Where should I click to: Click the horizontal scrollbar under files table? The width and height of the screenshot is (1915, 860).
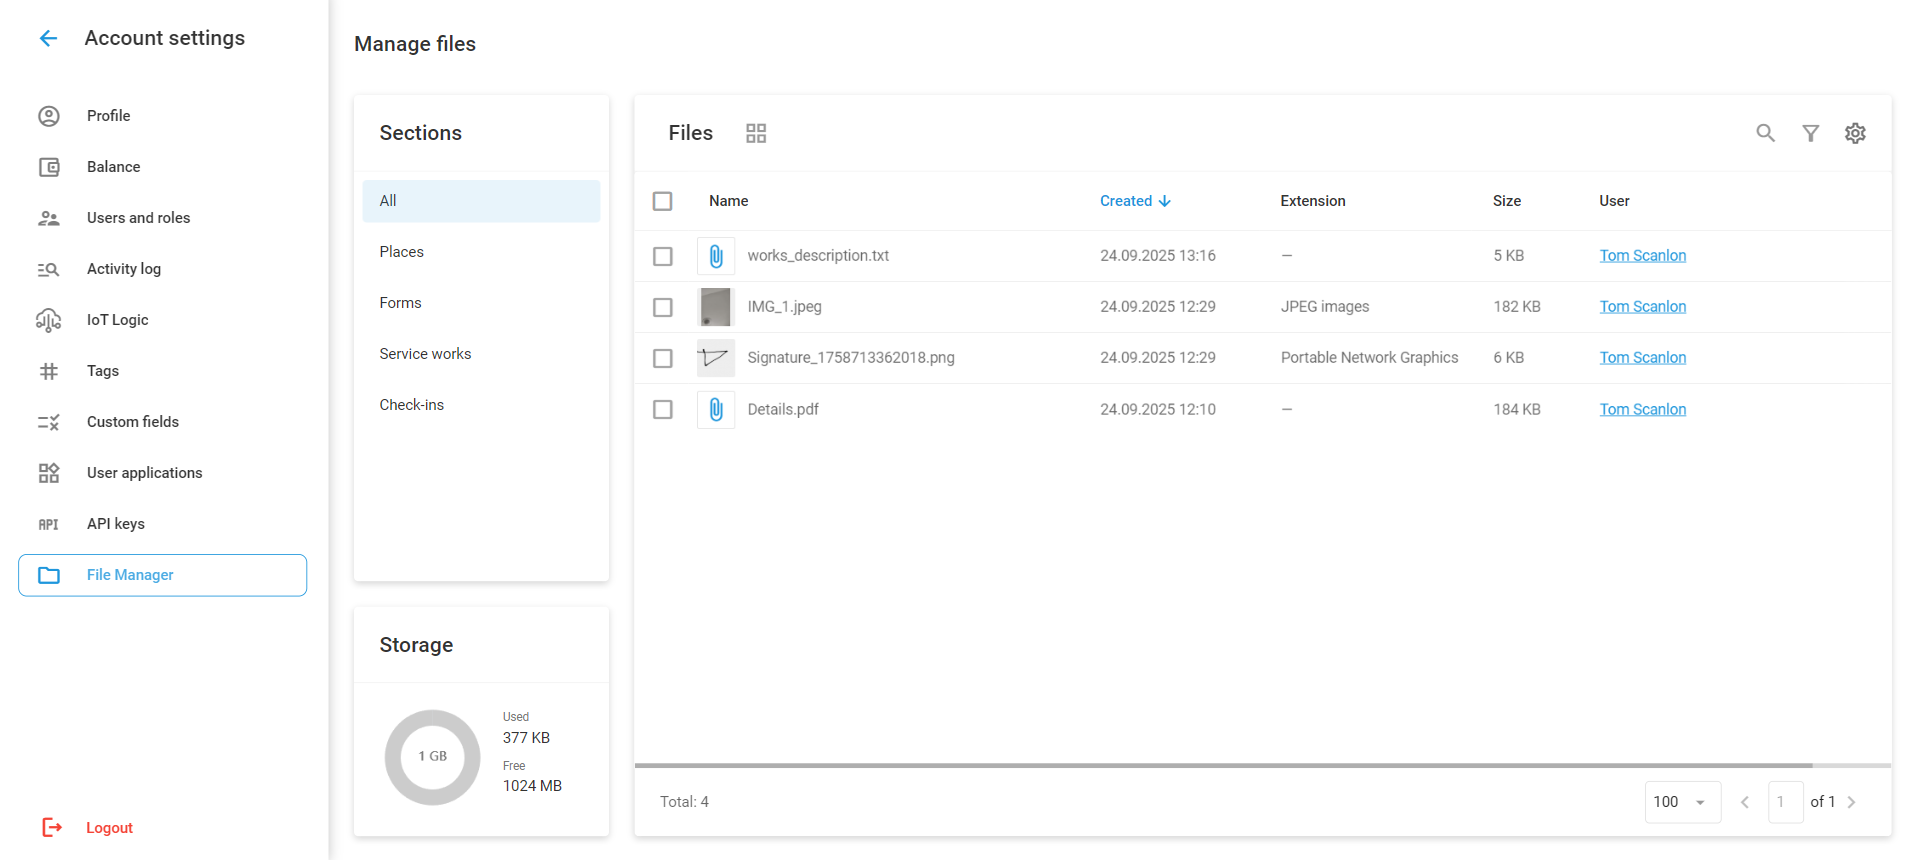(x=1223, y=765)
